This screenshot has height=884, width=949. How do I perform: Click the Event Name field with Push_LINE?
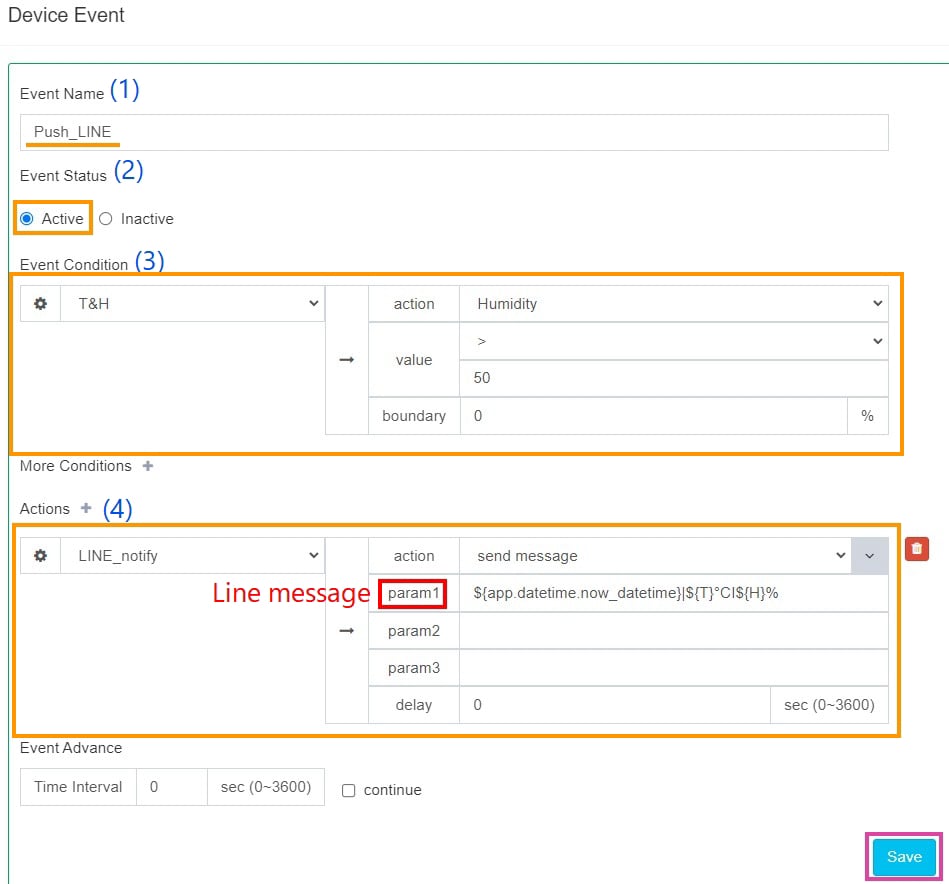(454, 132)
